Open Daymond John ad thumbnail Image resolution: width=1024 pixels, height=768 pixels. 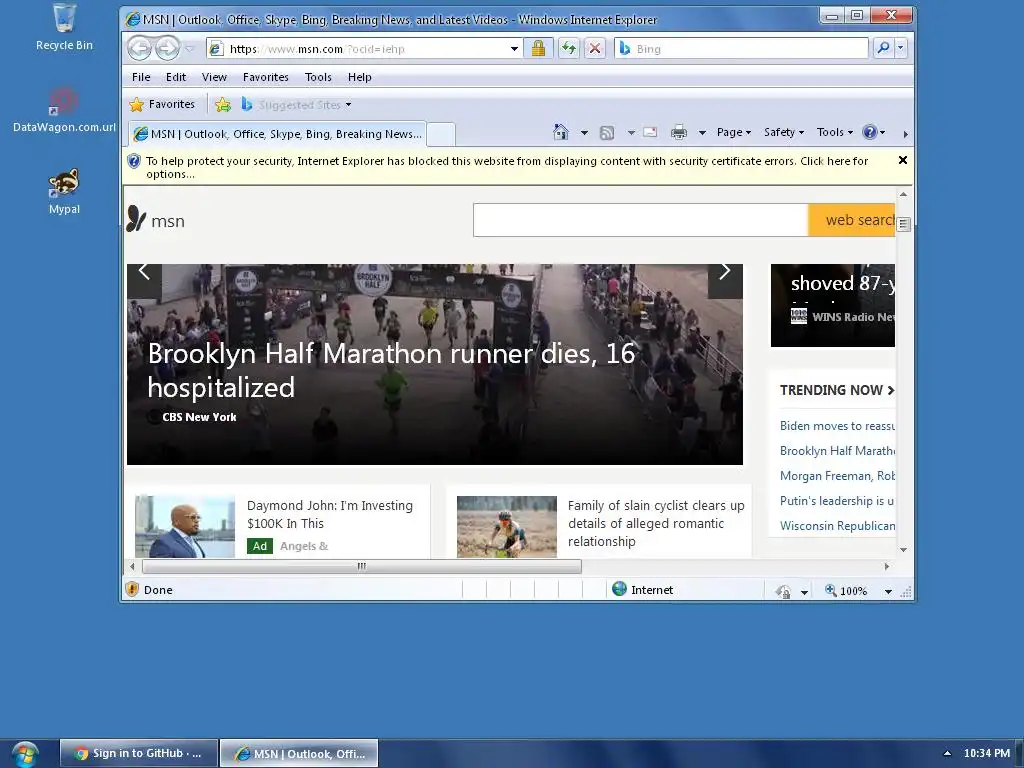click(x=185, y=526)
